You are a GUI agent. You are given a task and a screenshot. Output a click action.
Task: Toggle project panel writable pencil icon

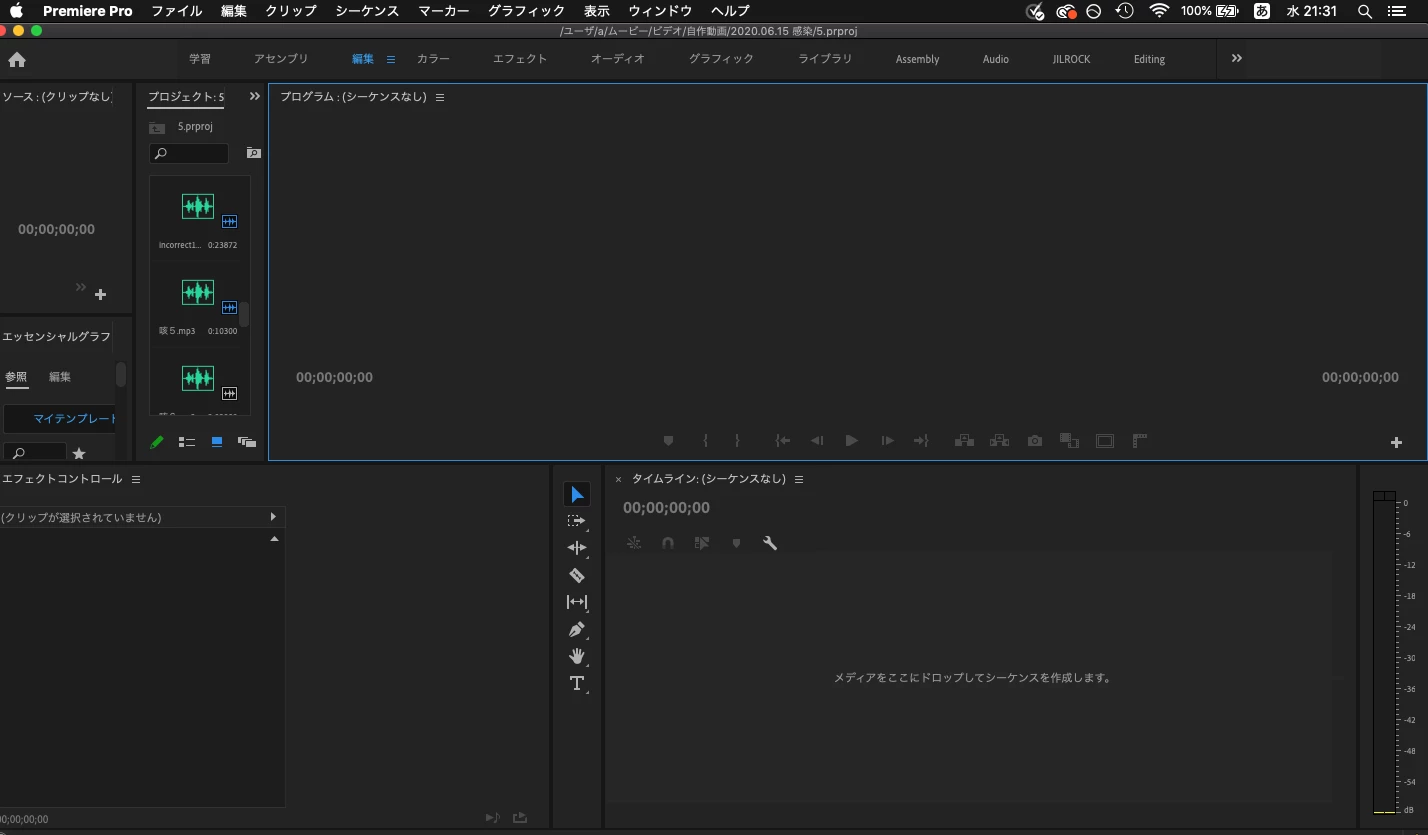point(156,442)
